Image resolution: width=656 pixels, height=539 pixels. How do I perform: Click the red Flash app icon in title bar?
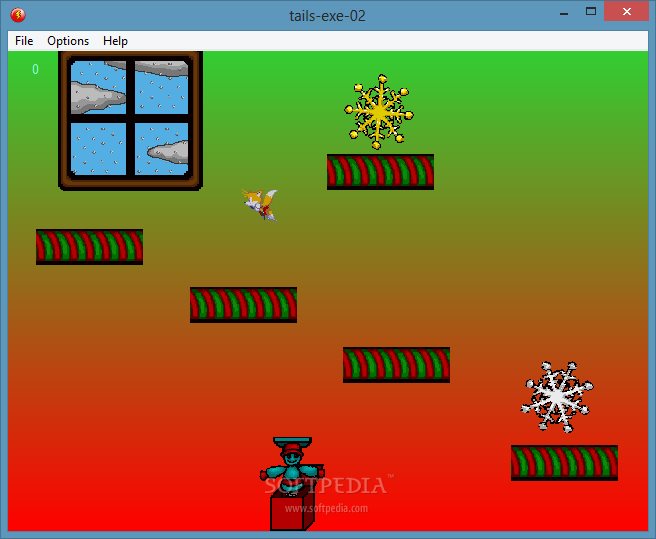tap(18, 15)
